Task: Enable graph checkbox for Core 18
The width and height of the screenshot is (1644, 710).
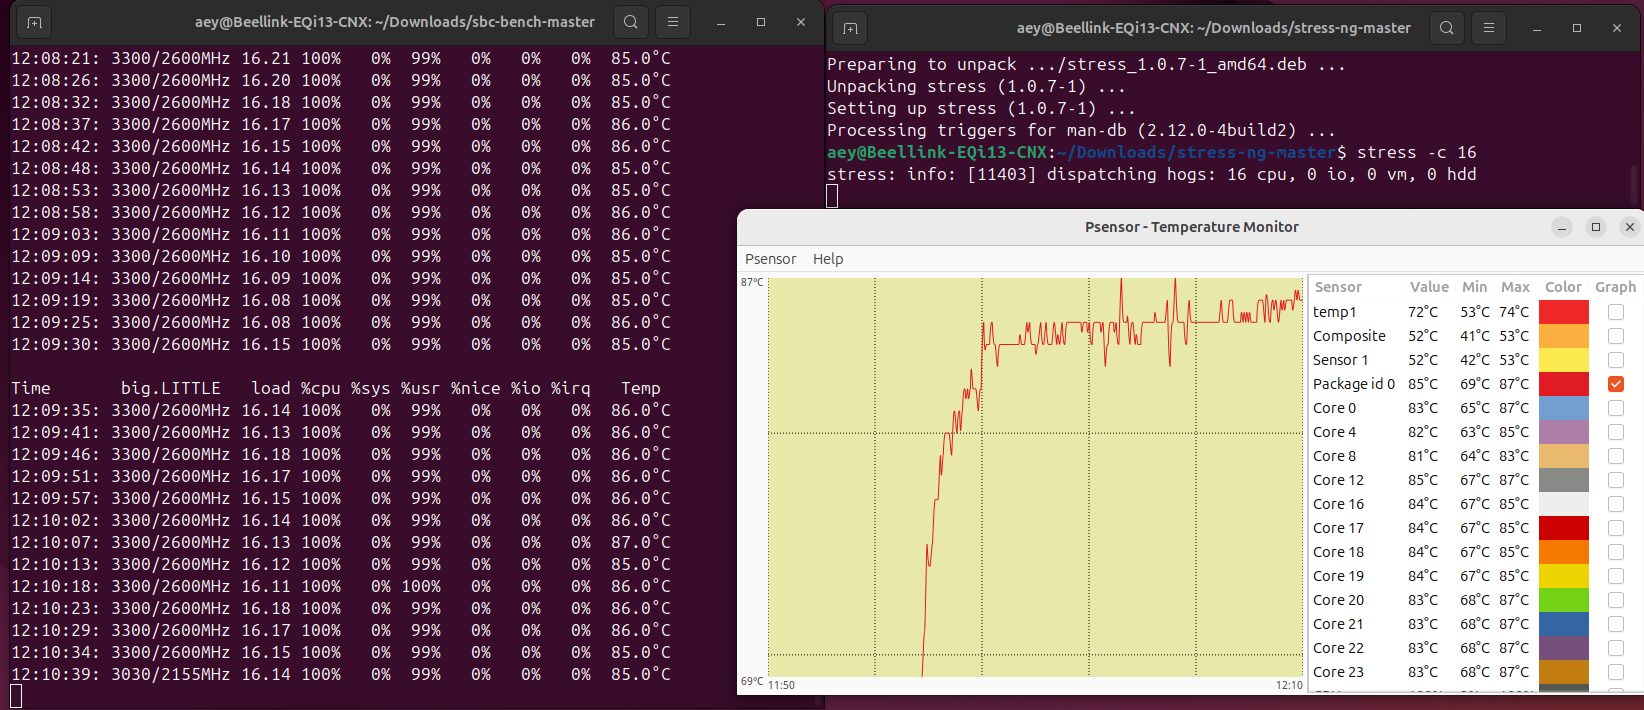Action: point(1616,552)
